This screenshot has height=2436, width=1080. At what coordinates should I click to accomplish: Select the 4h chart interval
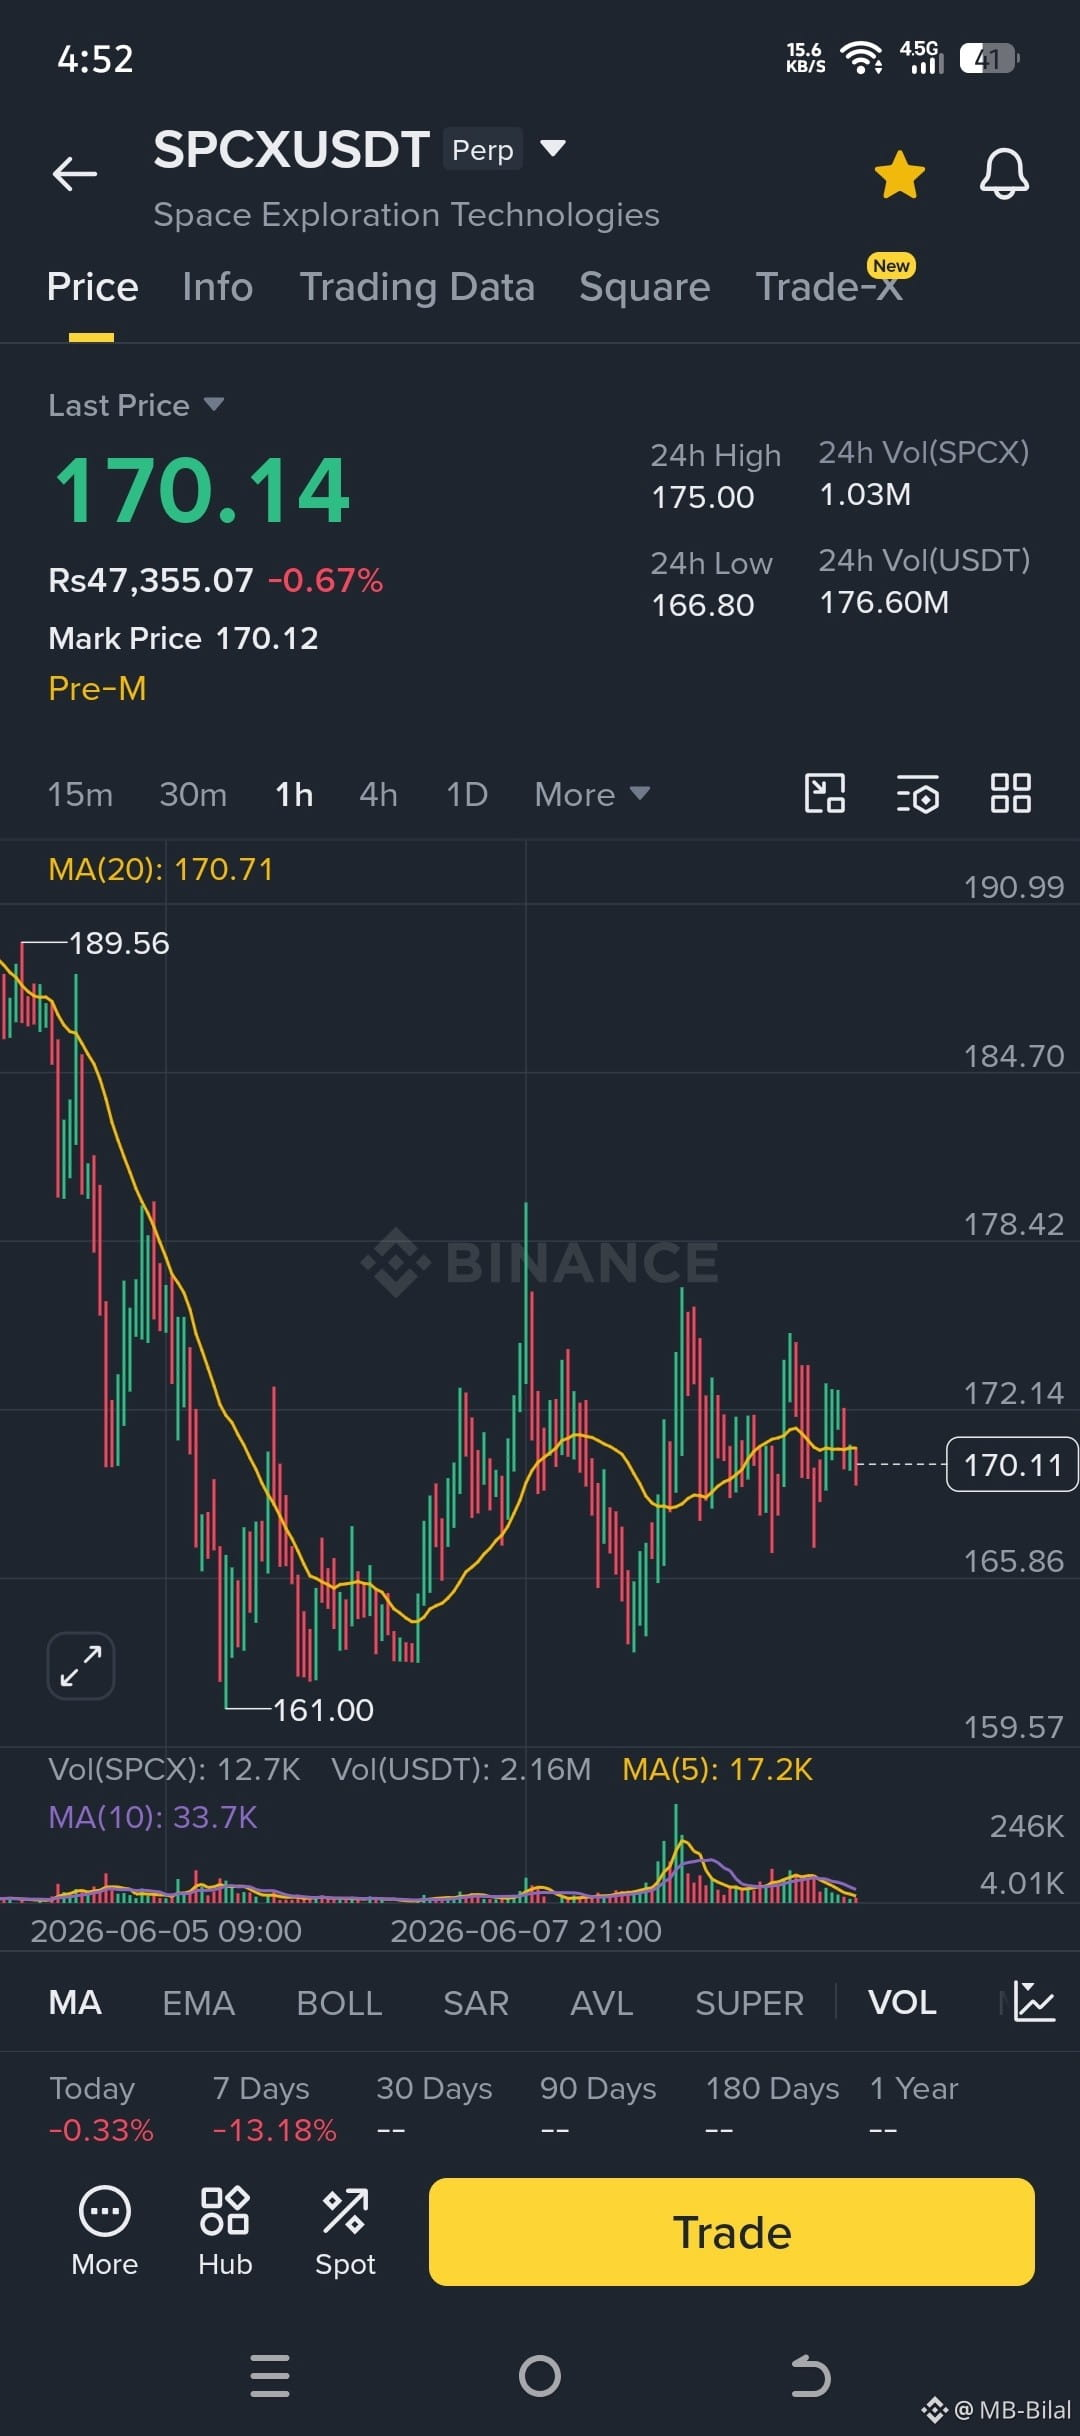coord(378,794)
